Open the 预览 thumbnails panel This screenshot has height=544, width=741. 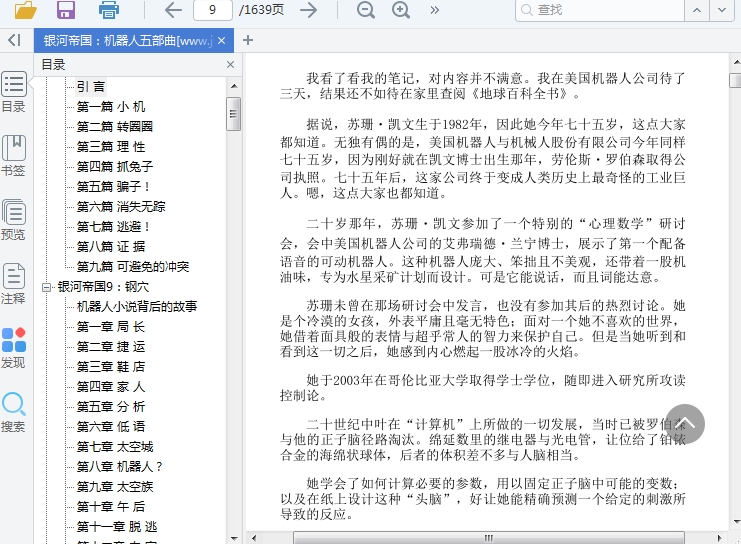coord(14,220)
